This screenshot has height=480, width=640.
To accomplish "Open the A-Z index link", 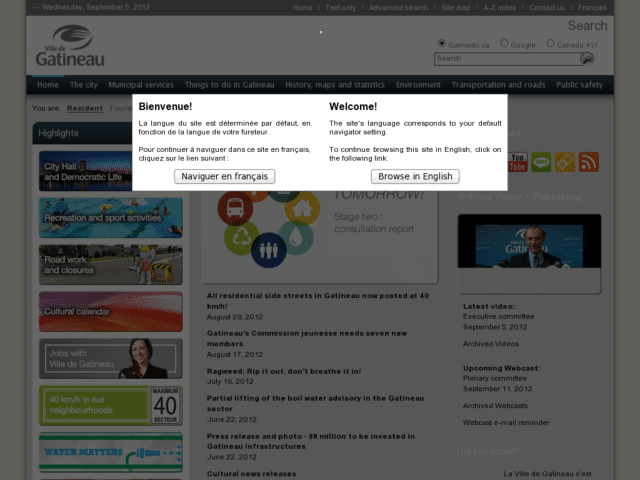I will coord(500,8).
